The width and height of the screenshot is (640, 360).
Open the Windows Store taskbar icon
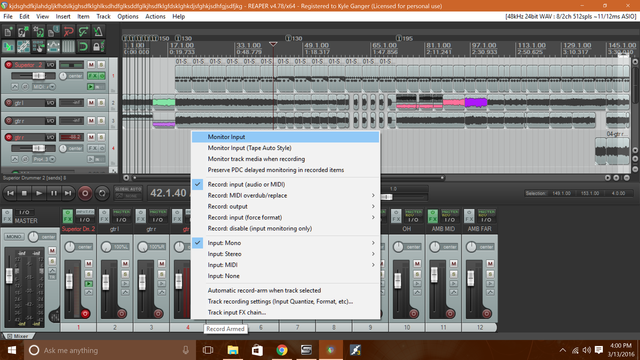pos(257,350)
